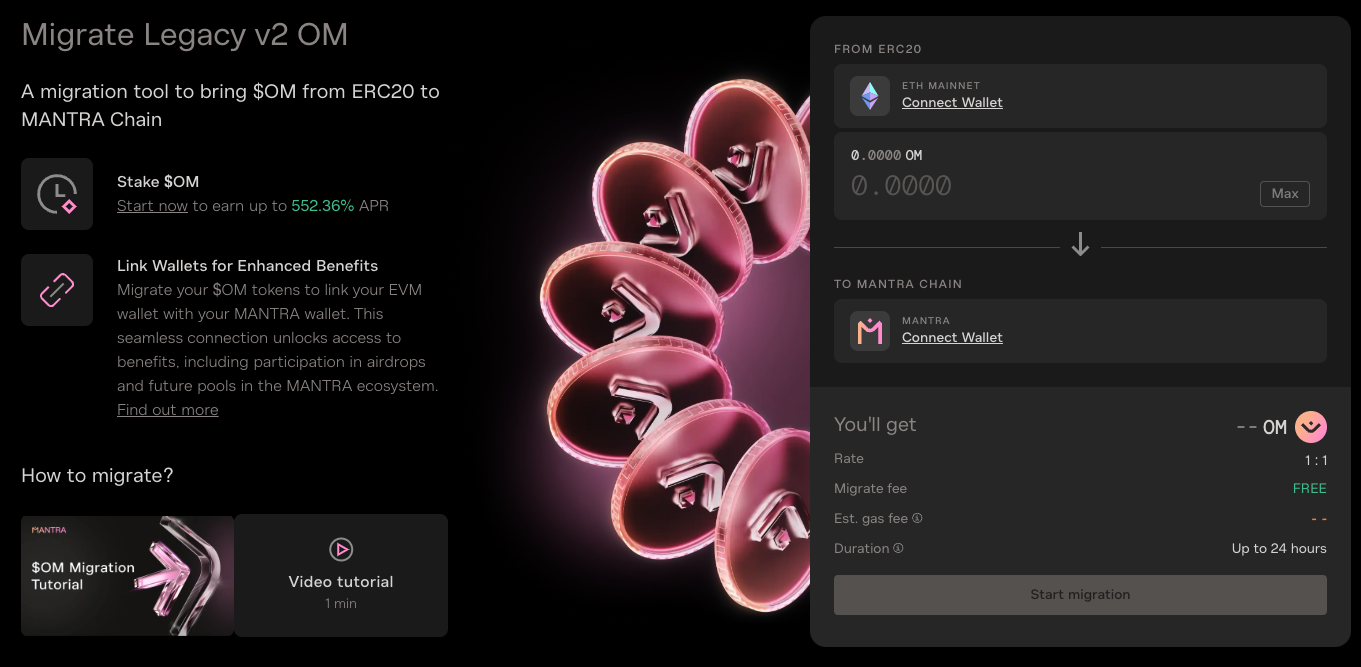The height and width of the screenshot is (667, 1361).
Task: Open the $OM Migration Tutorial thumbnail
Action: (x=127, y=576)
